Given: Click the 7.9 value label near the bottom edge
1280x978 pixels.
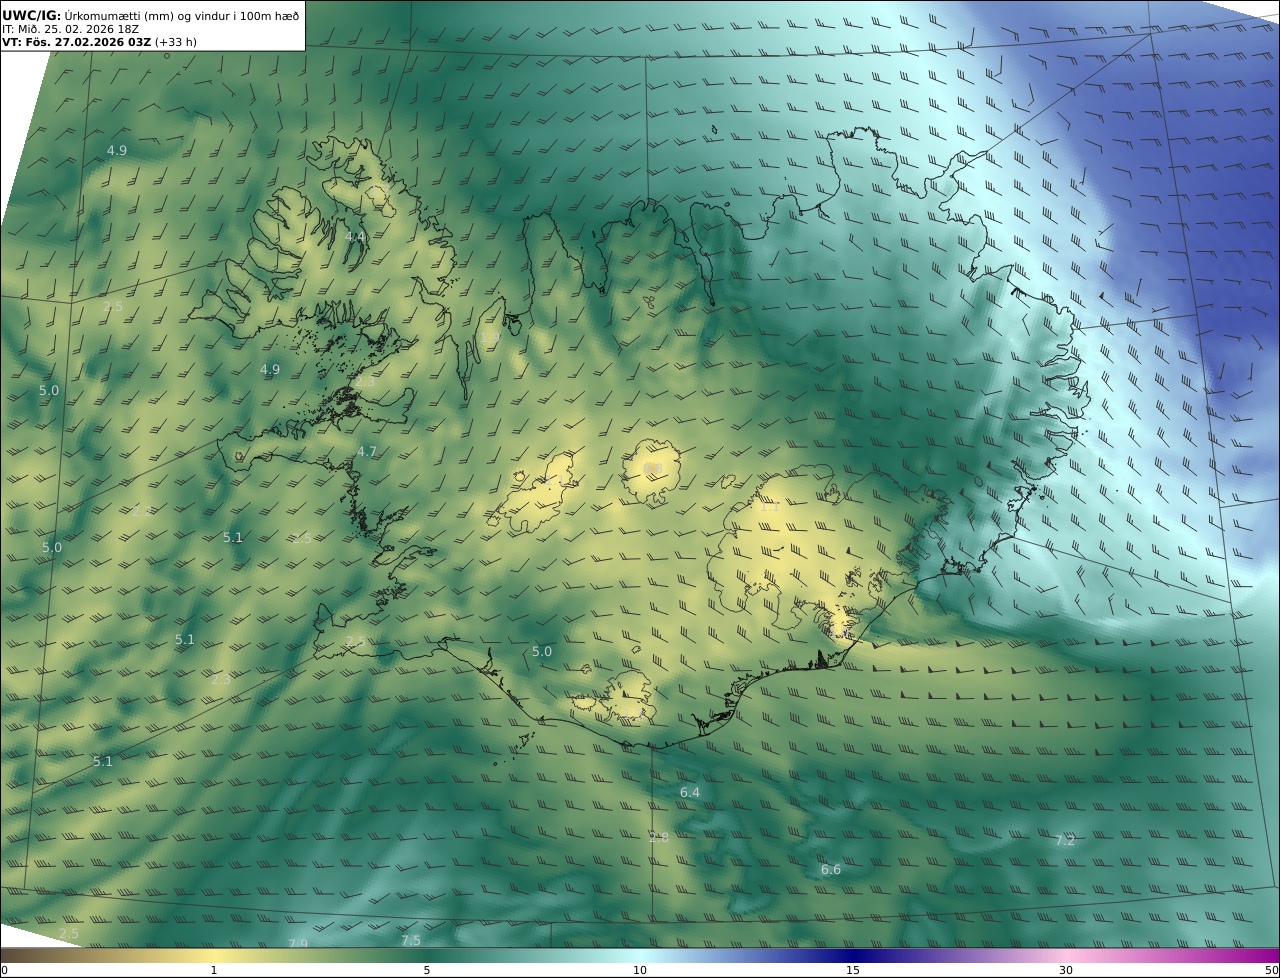Looking at the screenshot, I should pyautogui.click(x=298, y=944).
